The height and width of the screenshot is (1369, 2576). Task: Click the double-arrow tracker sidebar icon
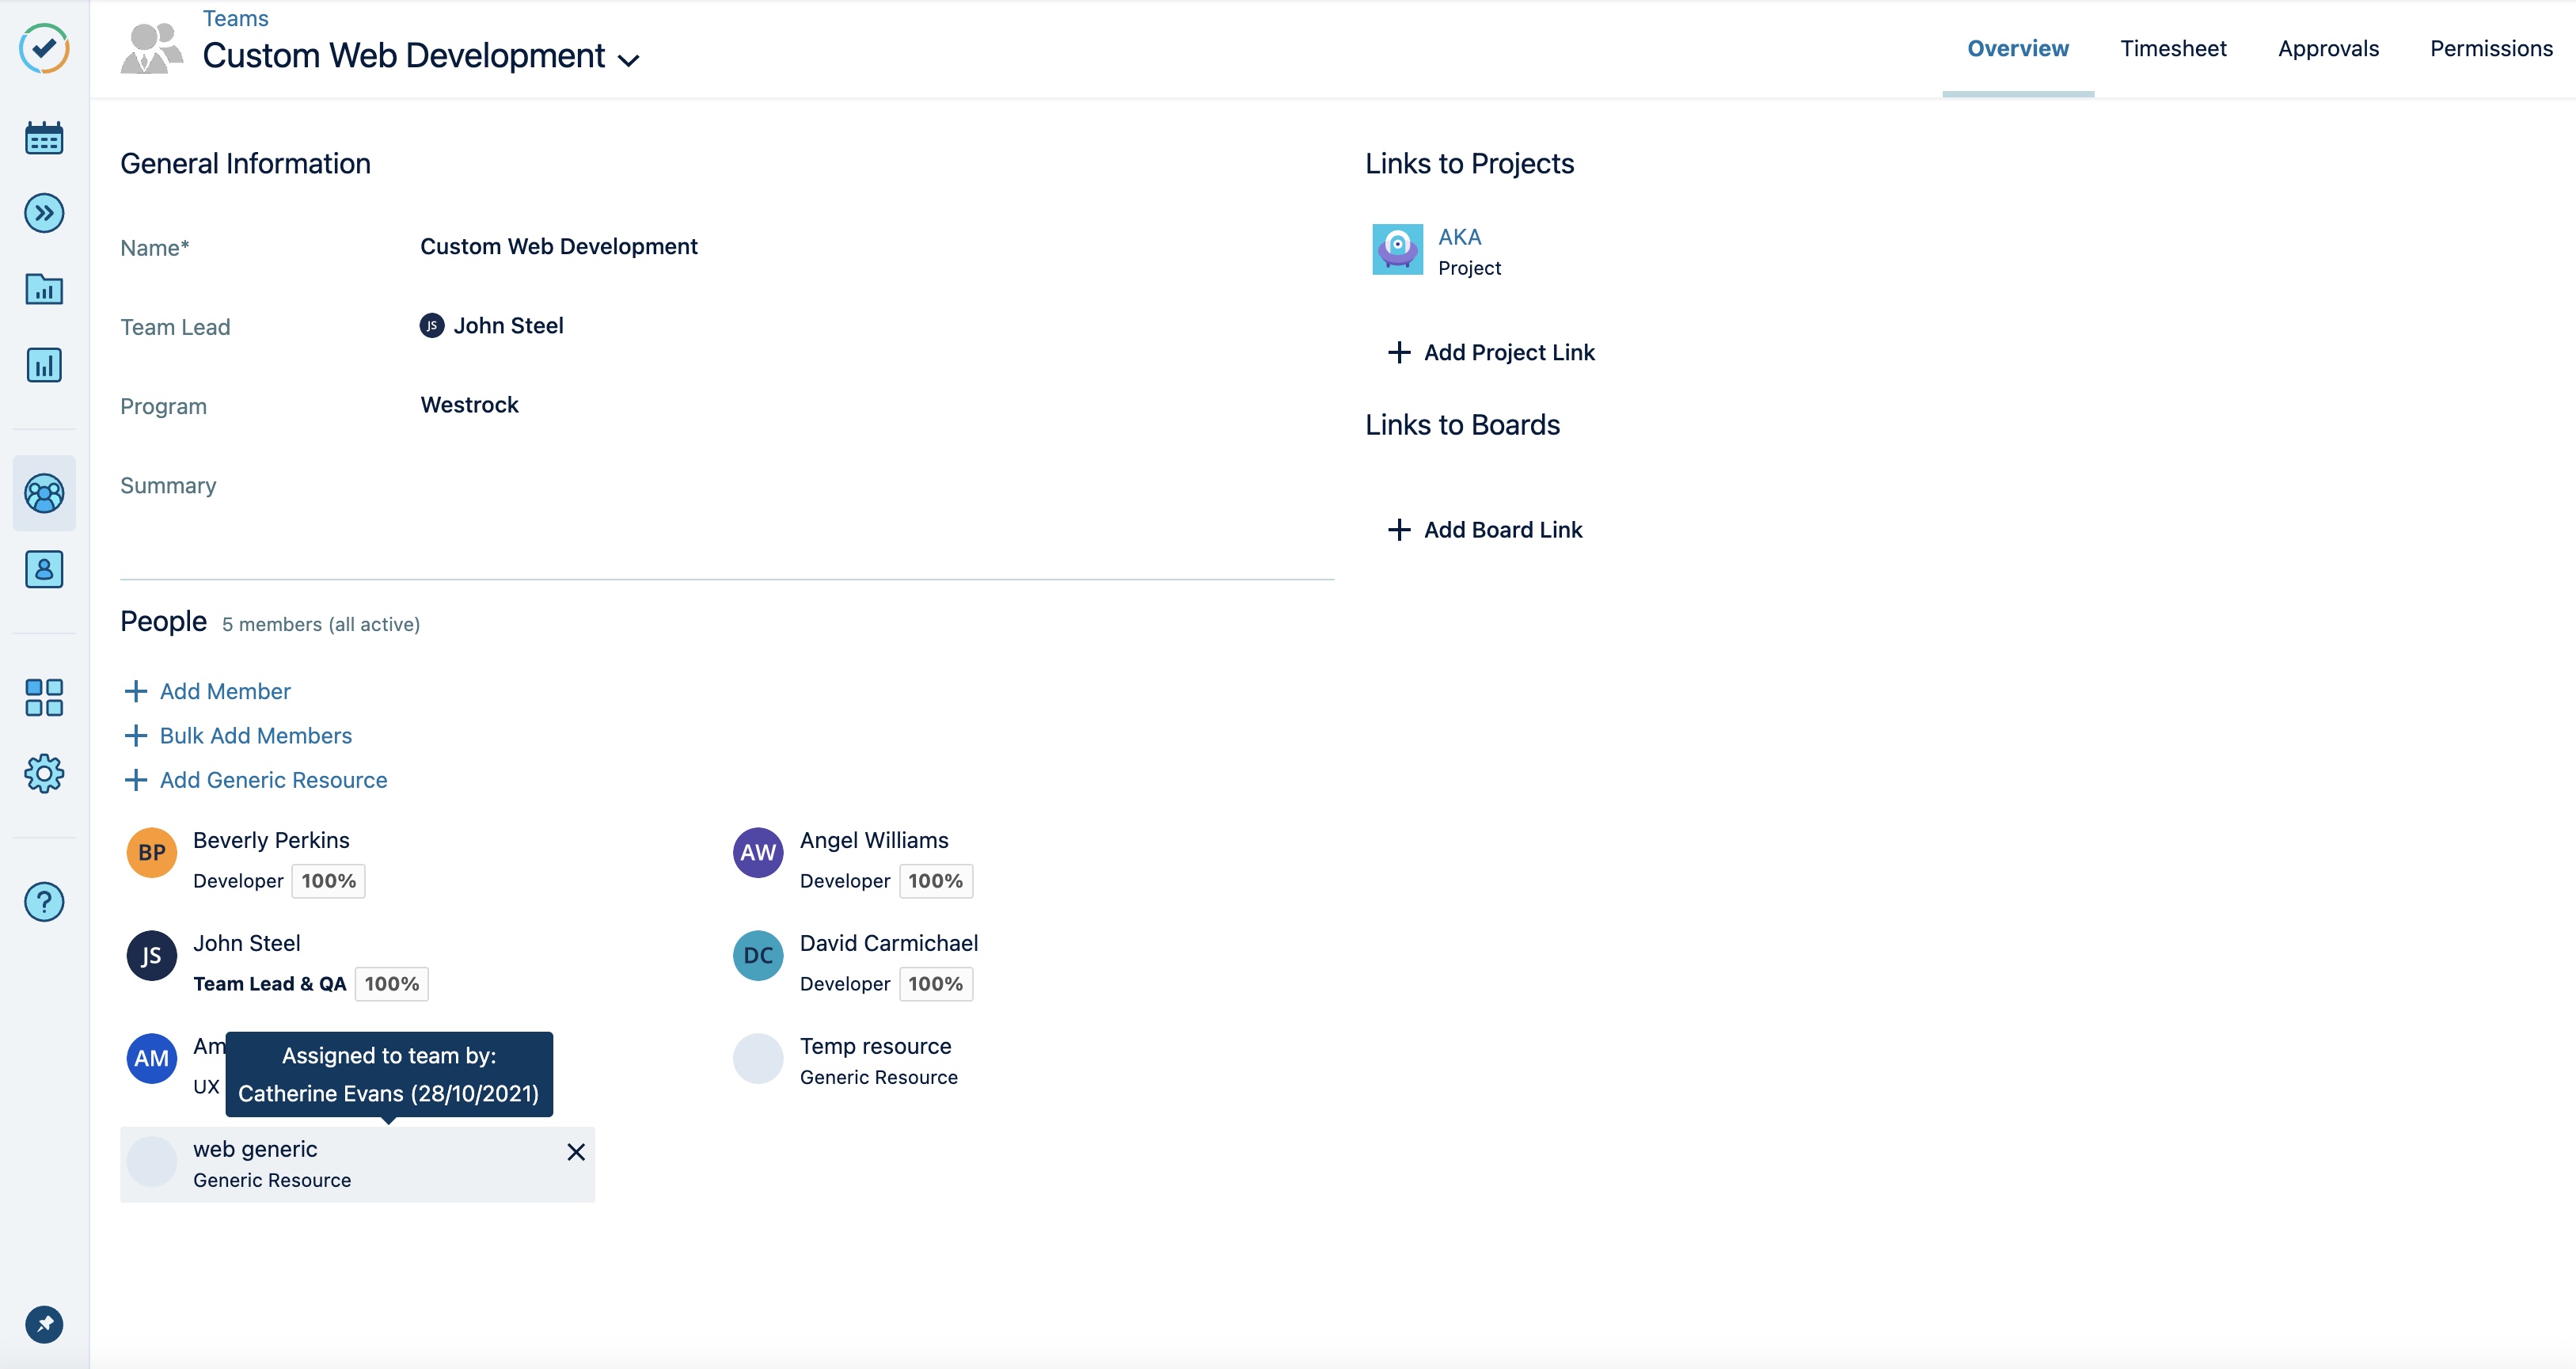[x=44, y=213]
